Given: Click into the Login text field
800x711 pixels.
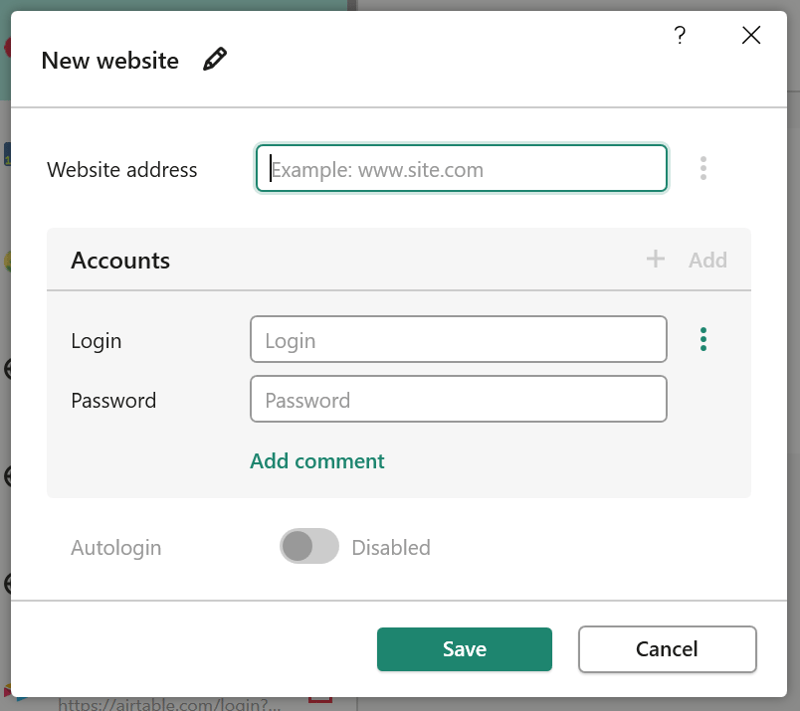Looking at the screenshot, I should pyautogui.click(x=459, y=339).
